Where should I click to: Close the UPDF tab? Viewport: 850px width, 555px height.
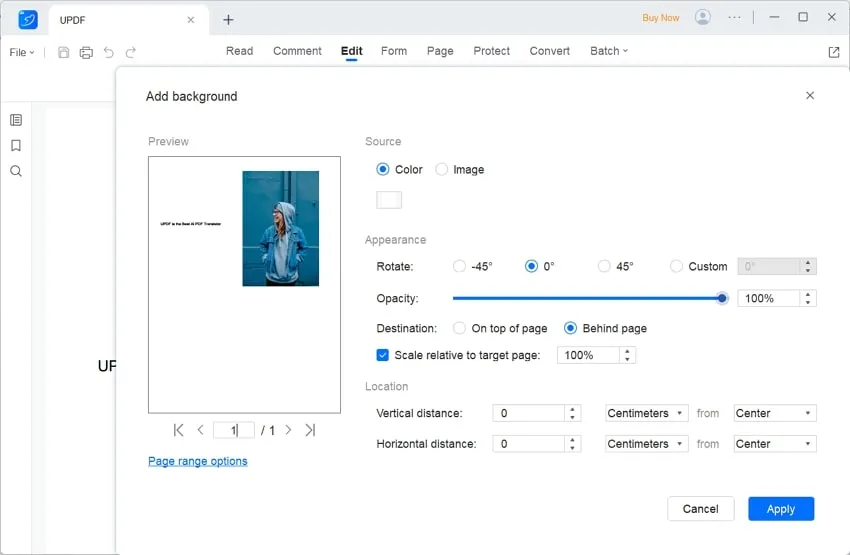click(191, 20)
